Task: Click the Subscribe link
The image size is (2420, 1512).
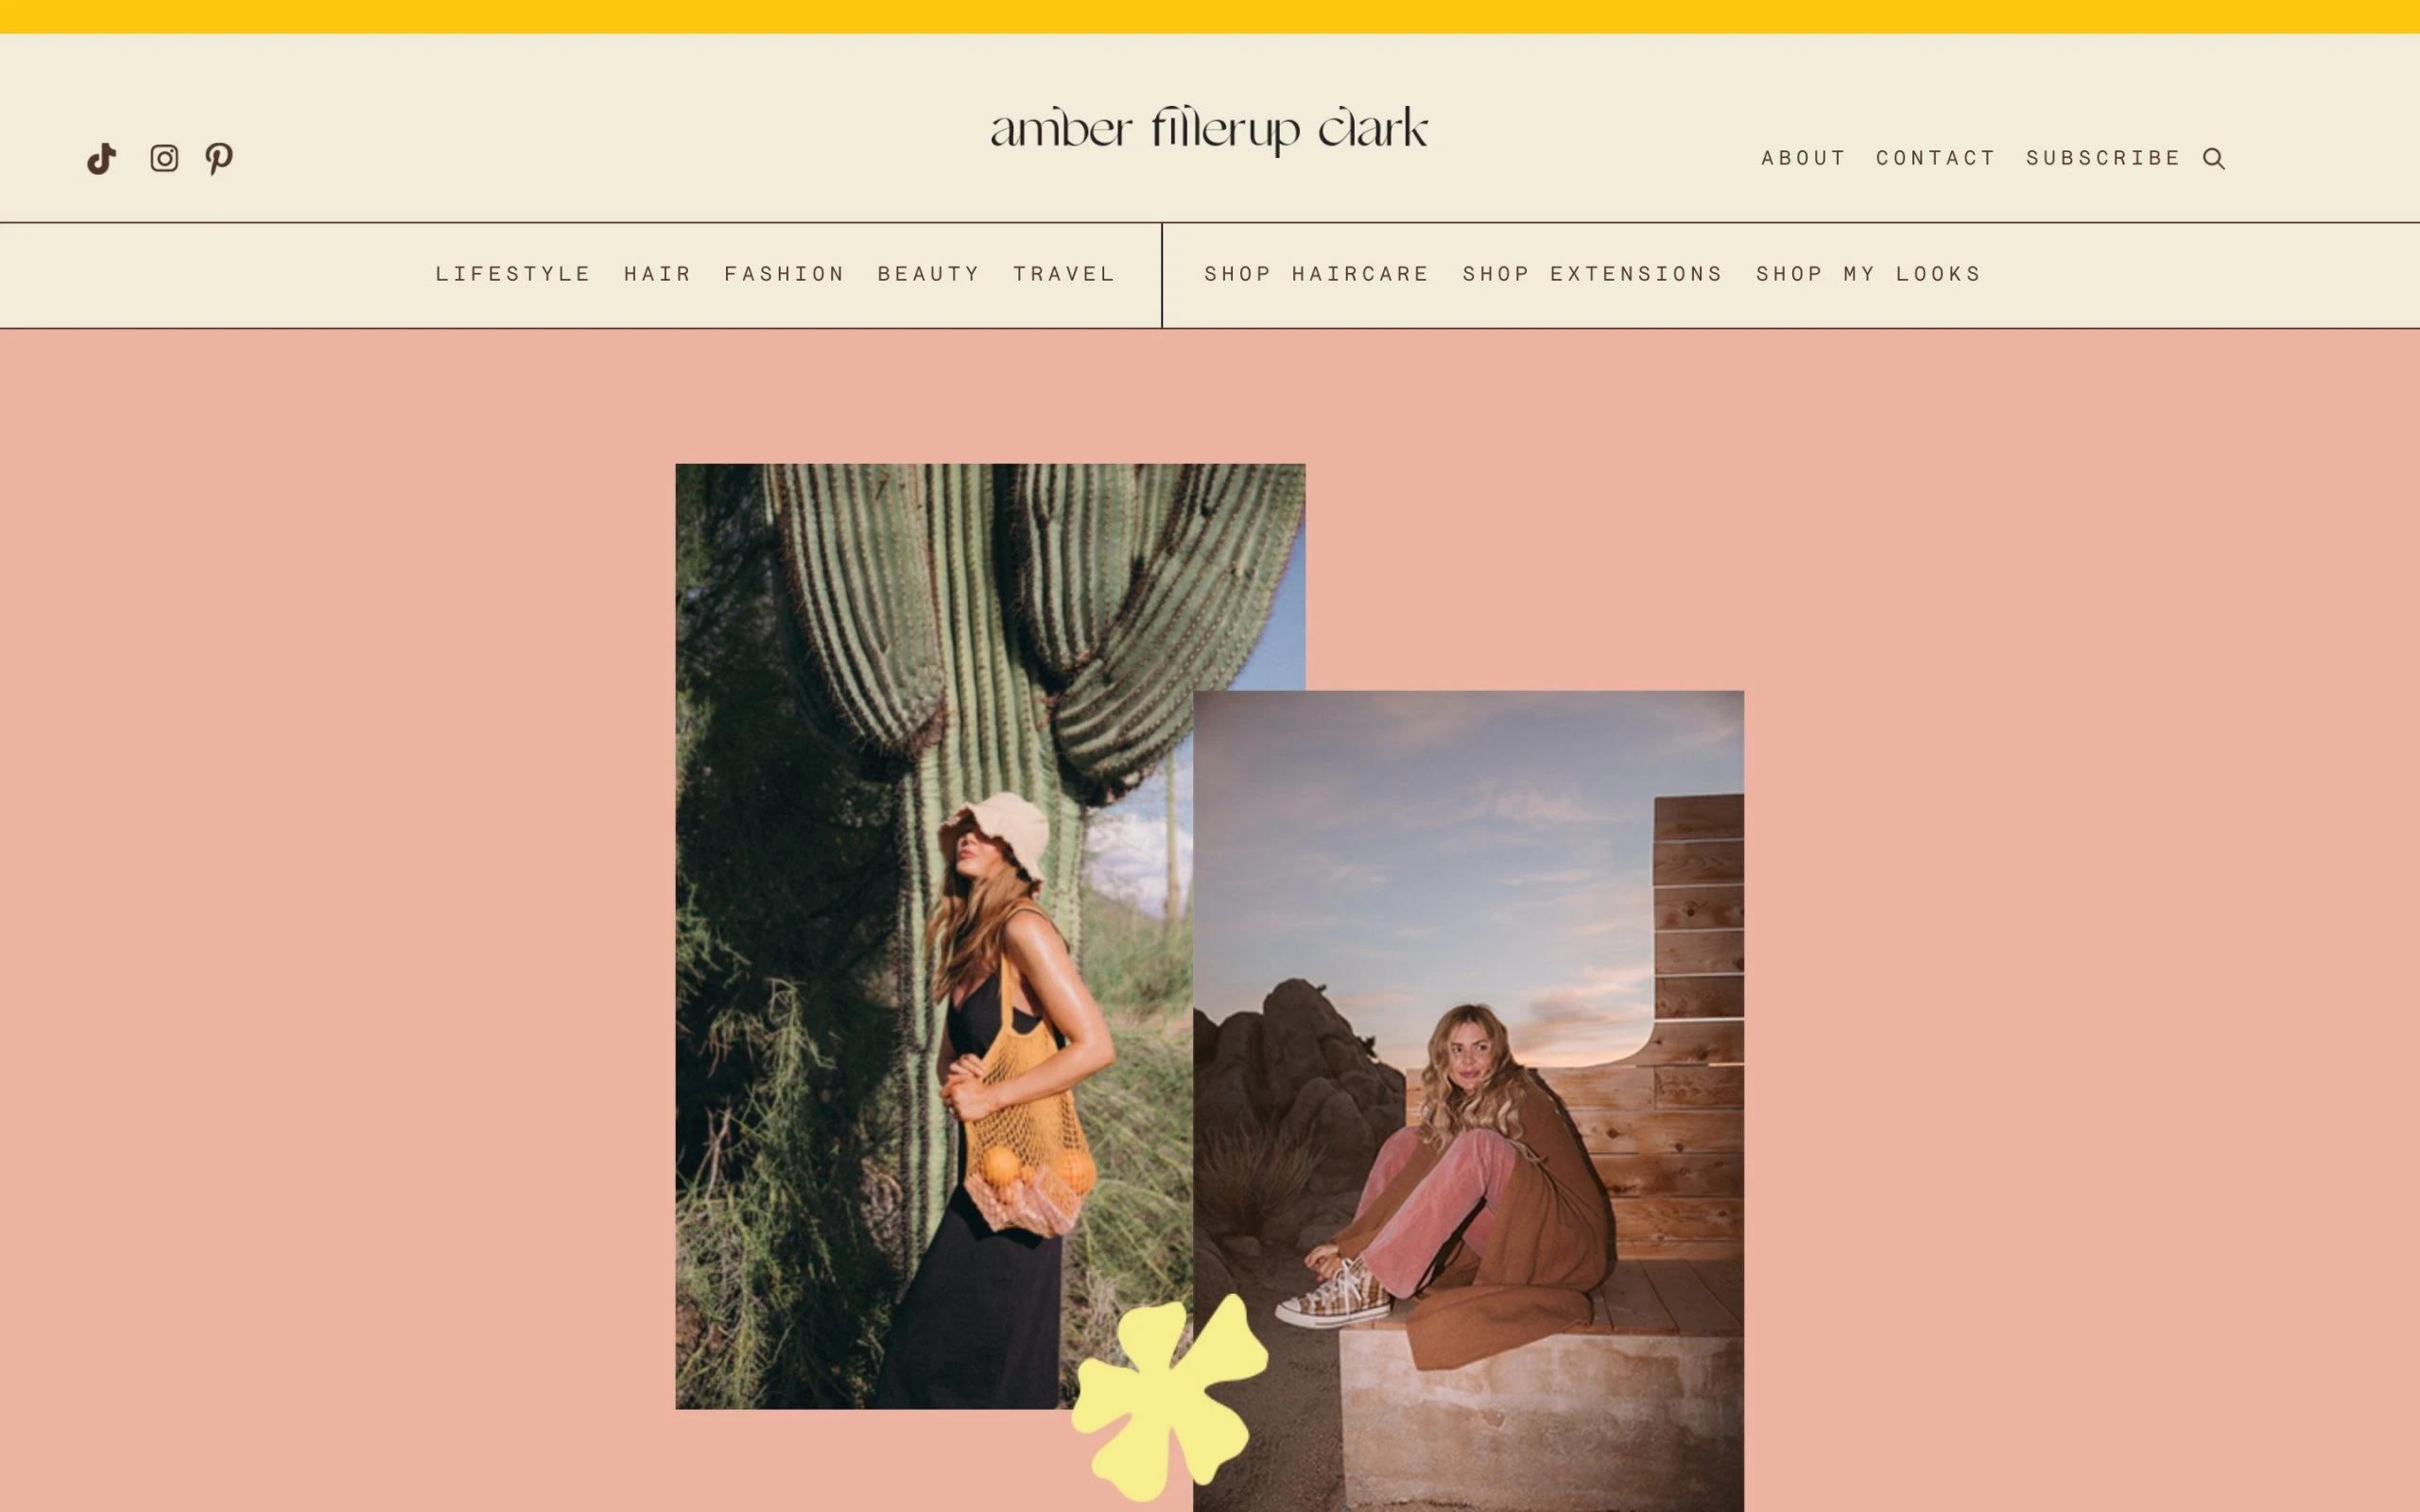Action: pos(2103,158)
